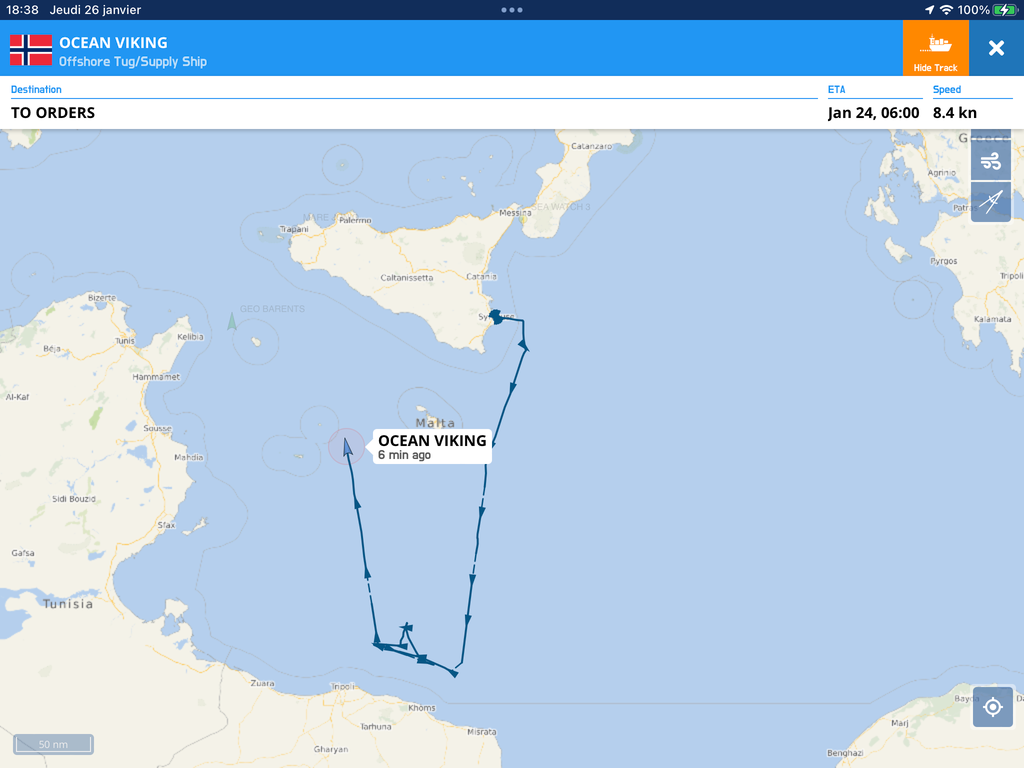Tap the compass direction icon

point(991,202)
